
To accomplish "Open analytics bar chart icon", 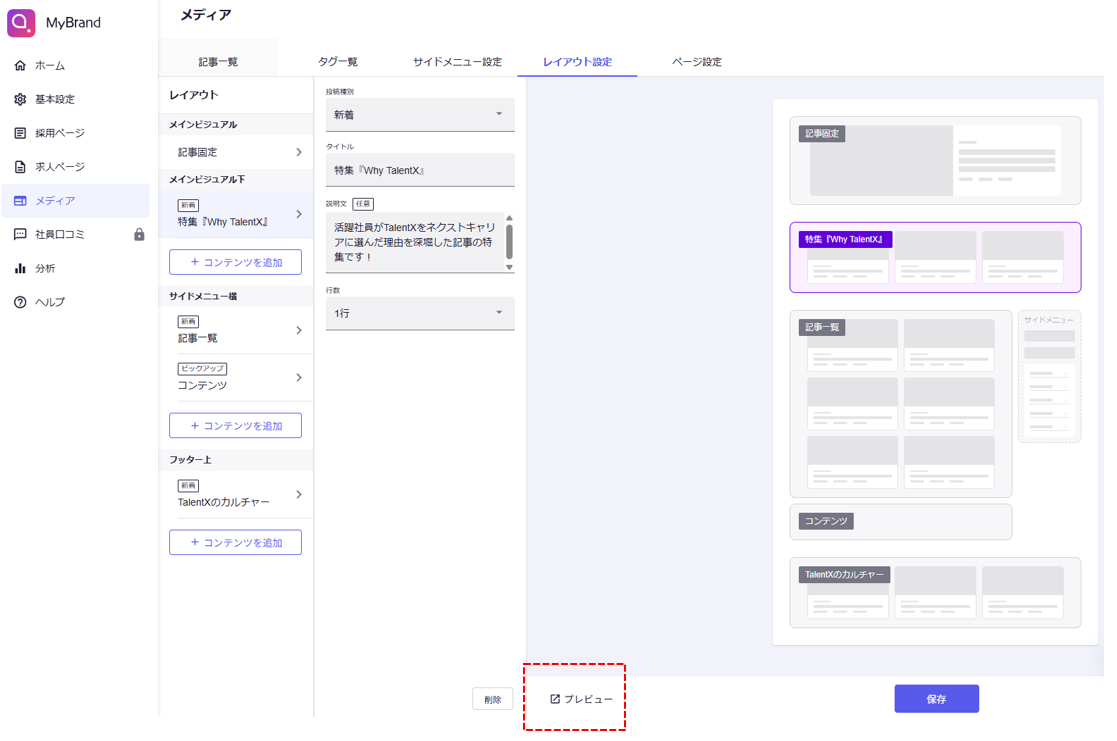I will (x=20, y=269).
